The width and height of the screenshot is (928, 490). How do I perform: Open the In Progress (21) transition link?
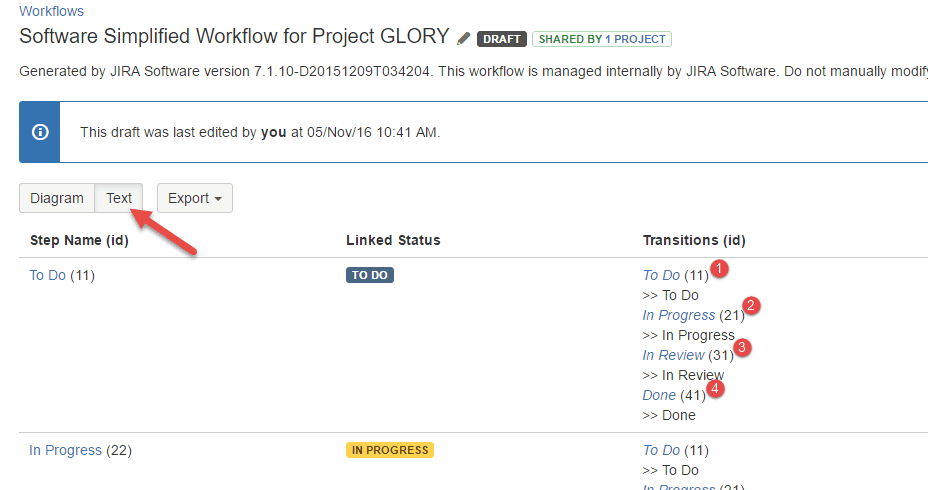click(x=679, y=315)
